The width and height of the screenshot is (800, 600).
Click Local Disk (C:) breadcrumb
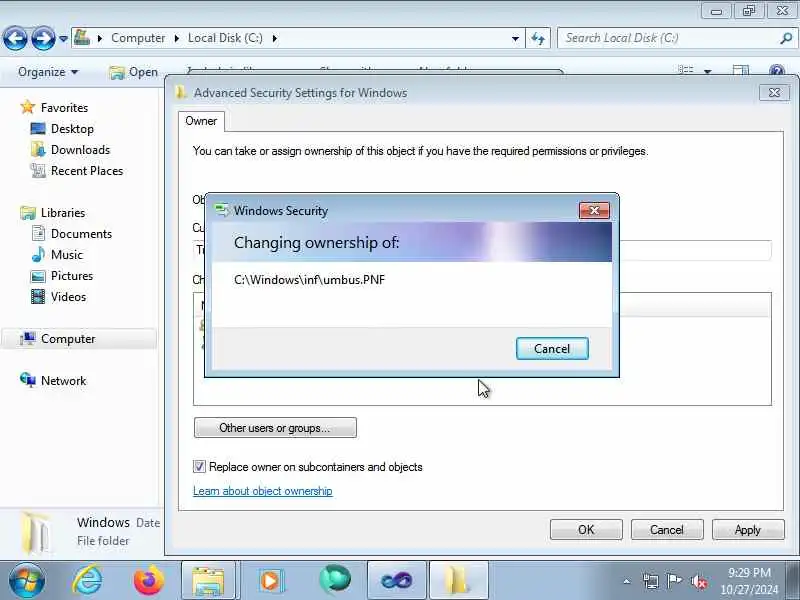pos(225,38)
